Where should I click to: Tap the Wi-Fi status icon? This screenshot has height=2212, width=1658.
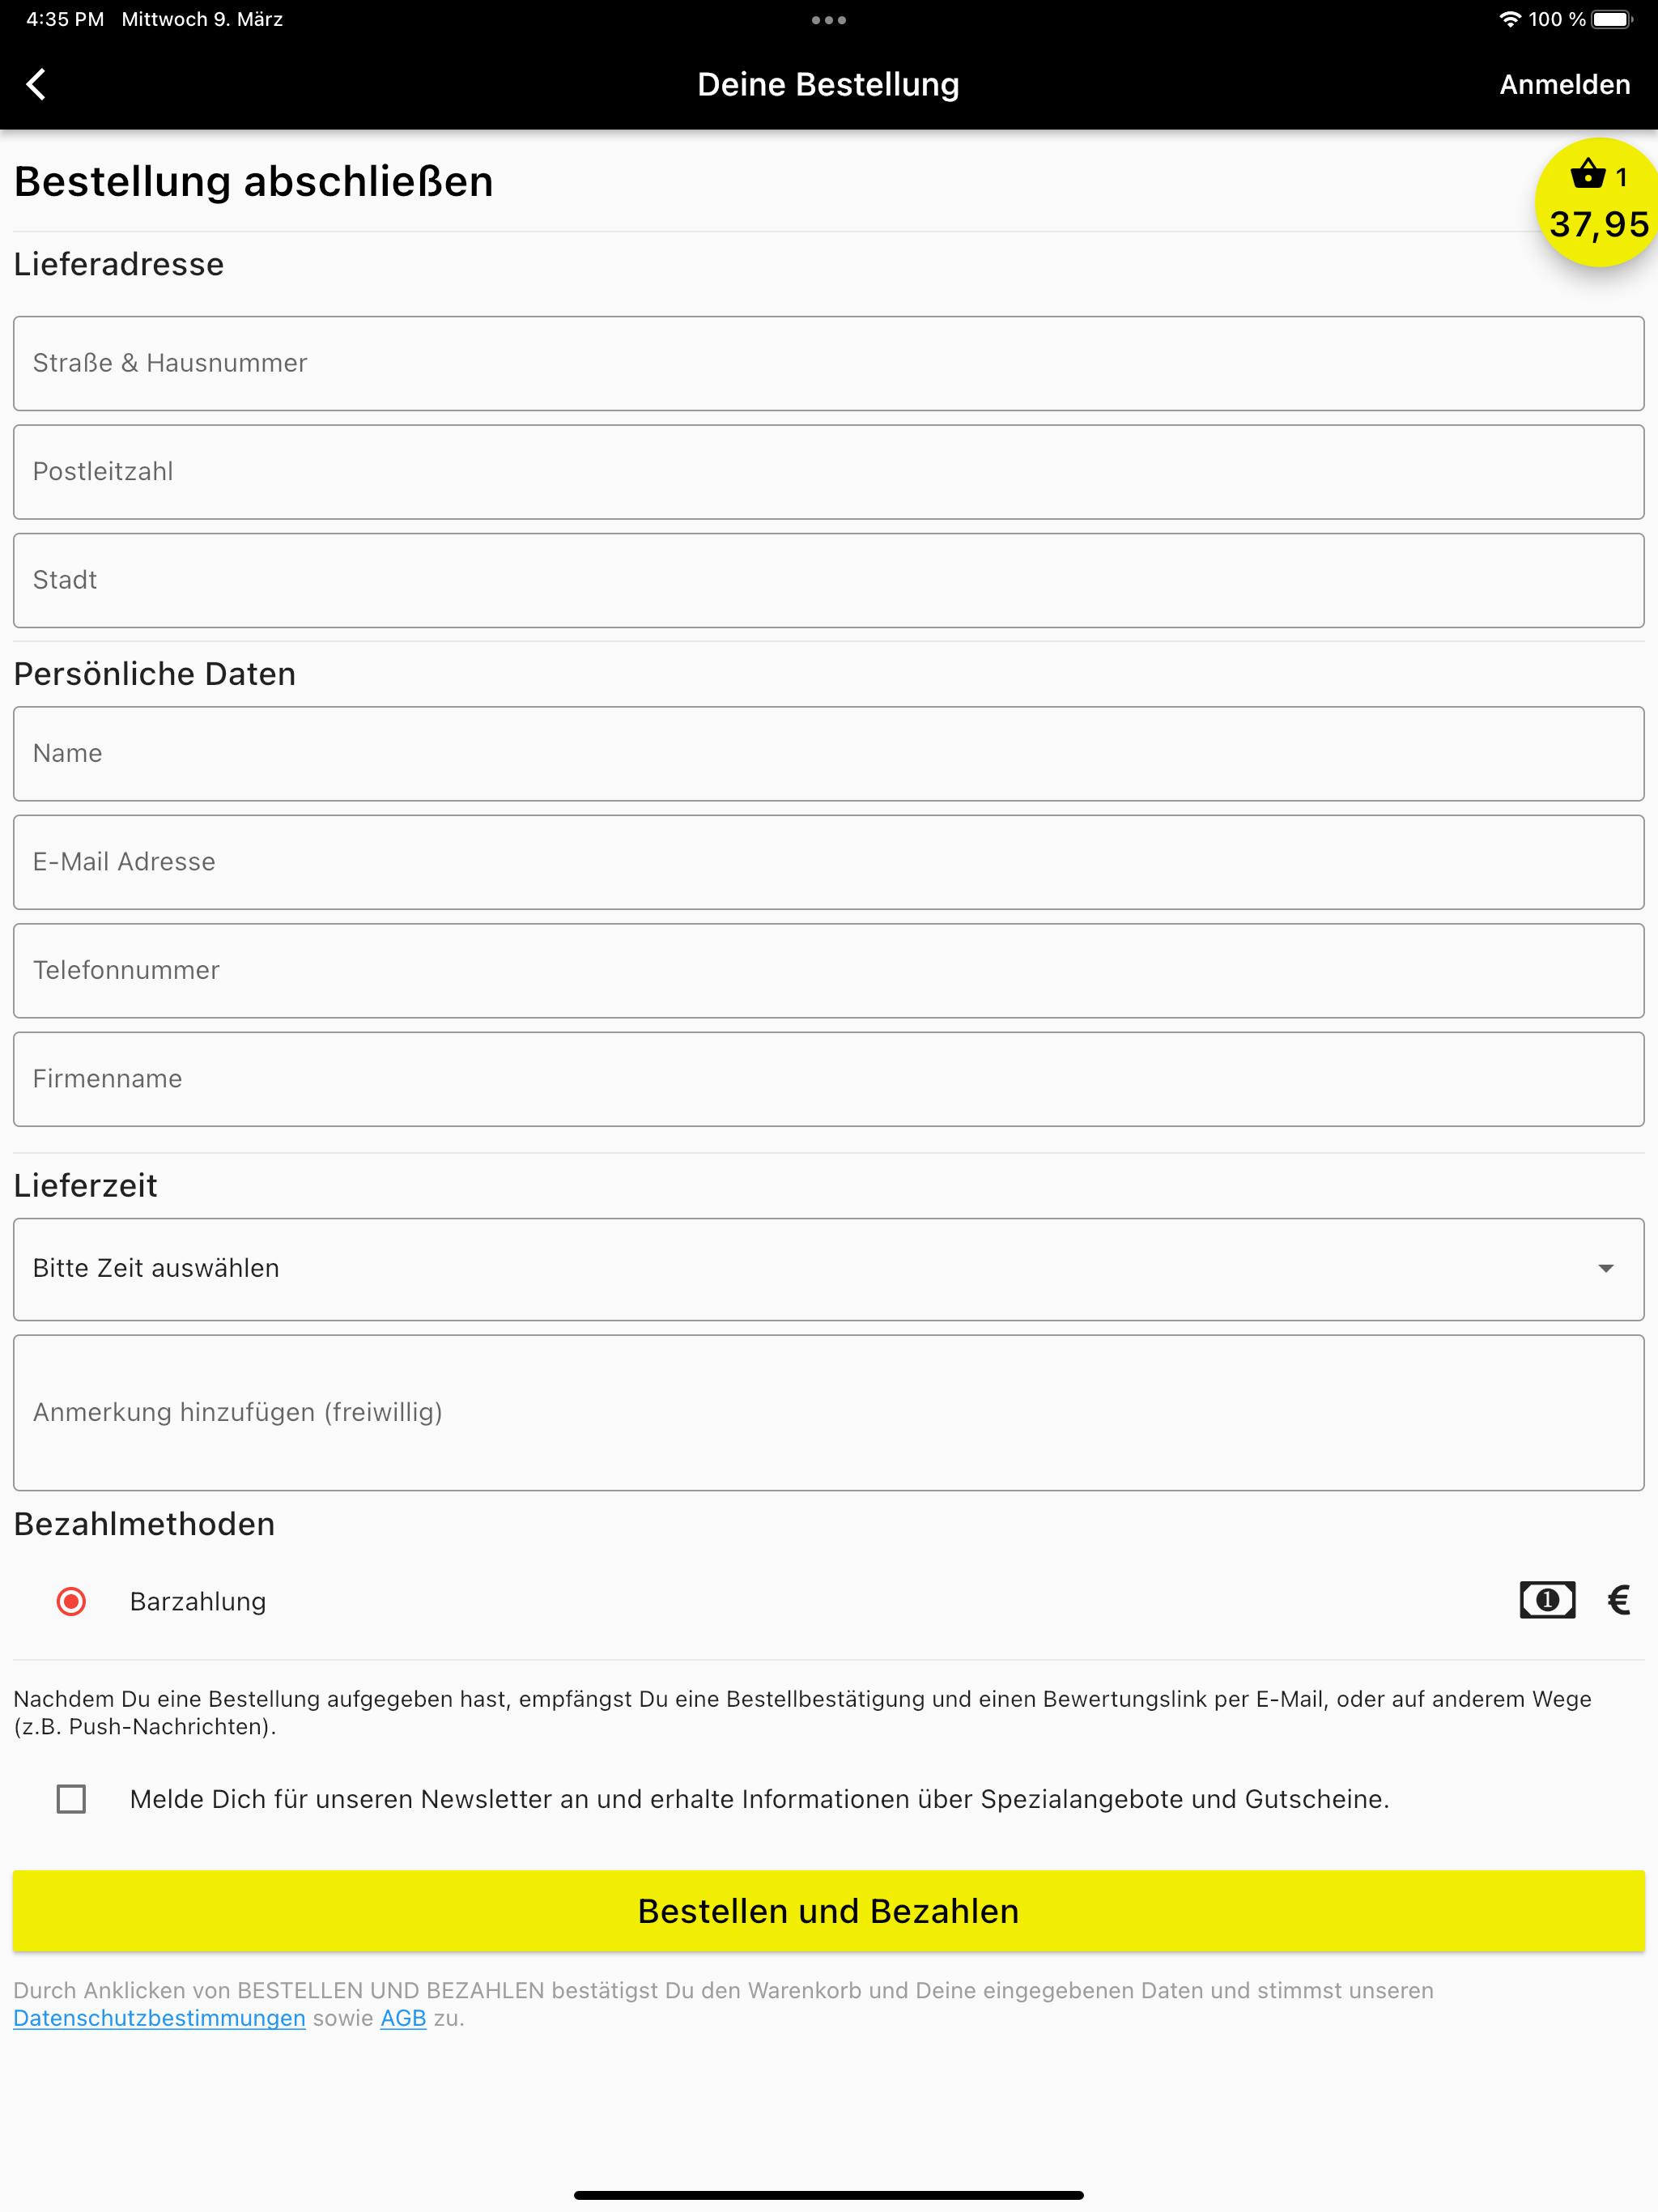(x=1510, y=20)
